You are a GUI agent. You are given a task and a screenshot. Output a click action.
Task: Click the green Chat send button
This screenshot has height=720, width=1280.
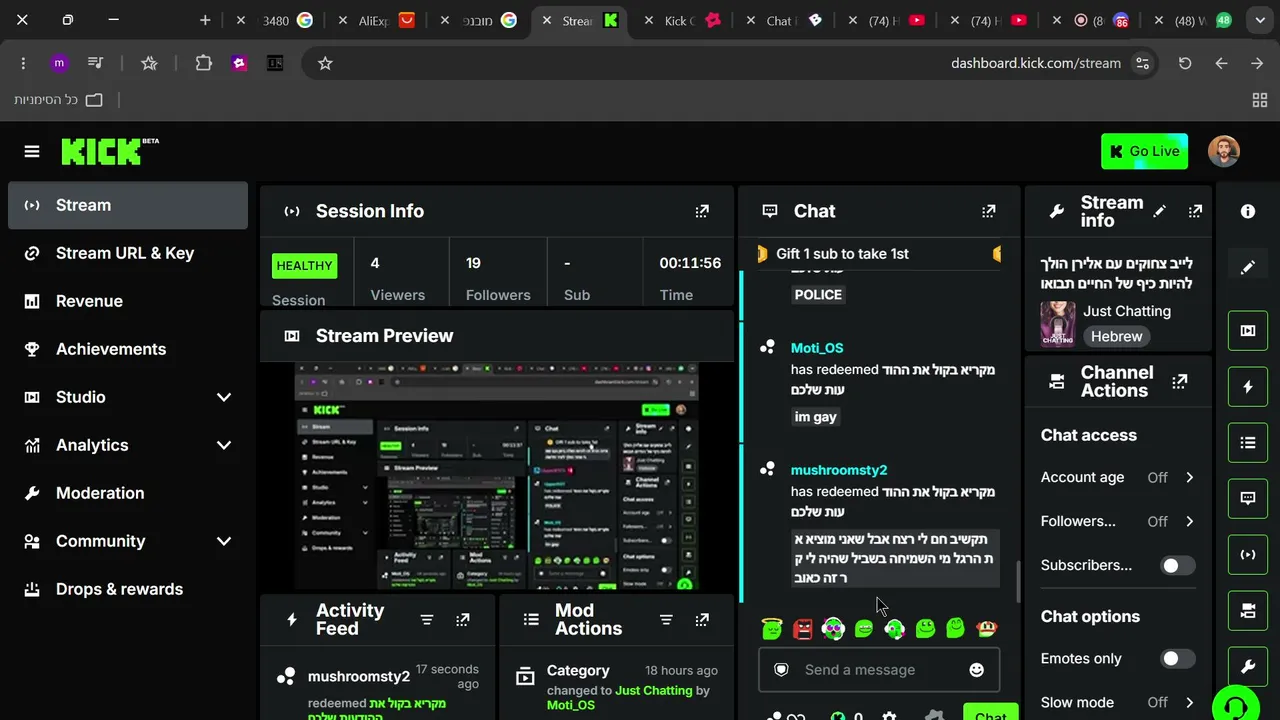[x=990, y=712]
